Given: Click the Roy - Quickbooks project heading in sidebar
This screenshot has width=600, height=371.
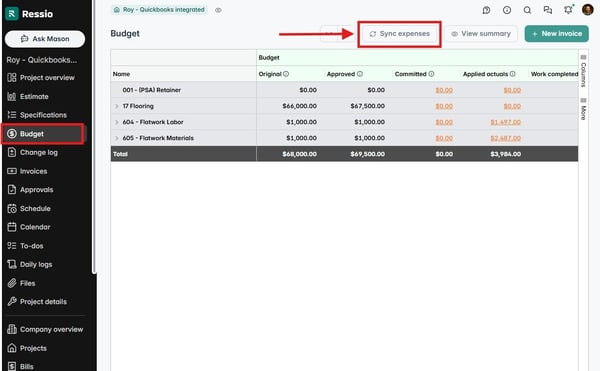Looking at the screenshot, I should [41, 60].
